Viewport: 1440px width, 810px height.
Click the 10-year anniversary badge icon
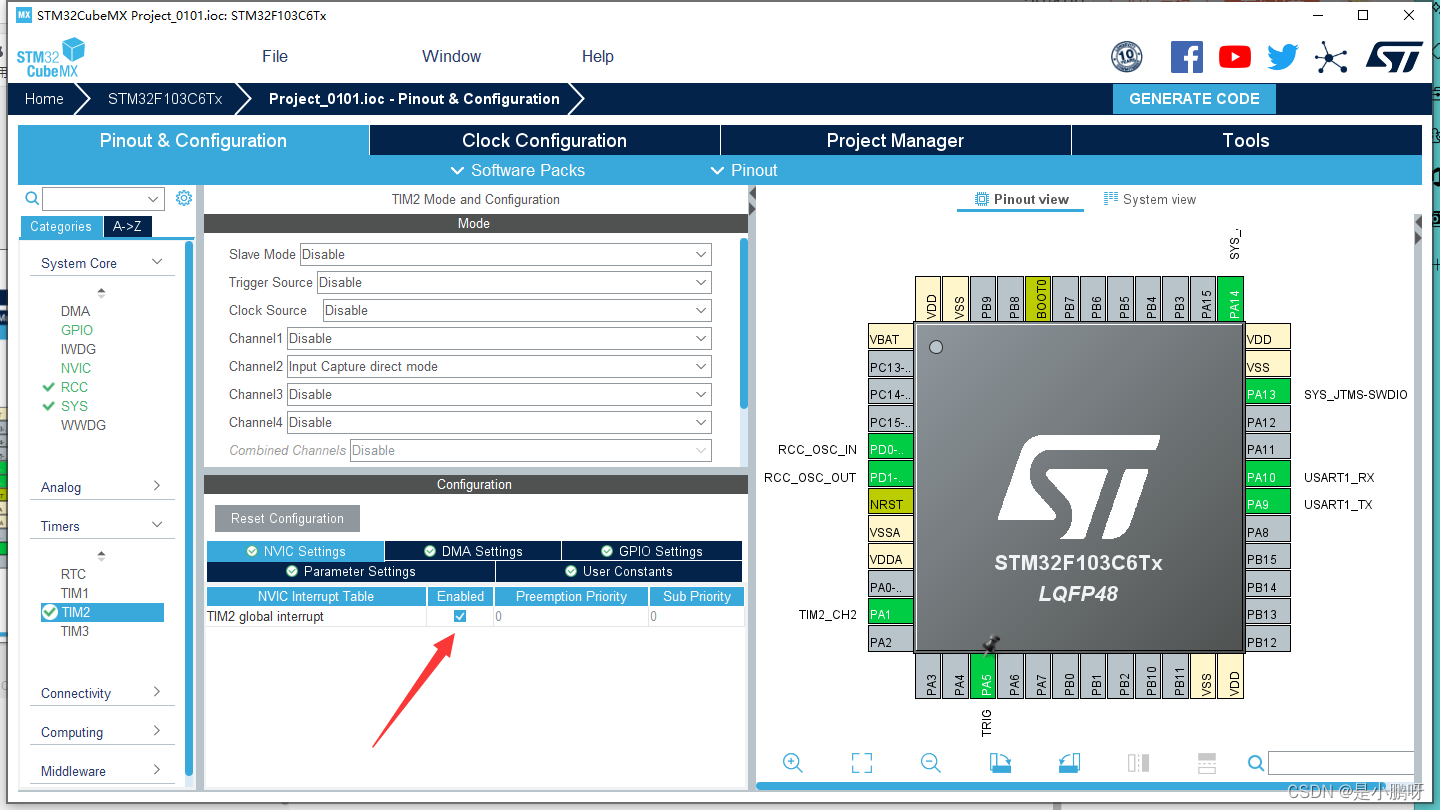coord(1127,57)
